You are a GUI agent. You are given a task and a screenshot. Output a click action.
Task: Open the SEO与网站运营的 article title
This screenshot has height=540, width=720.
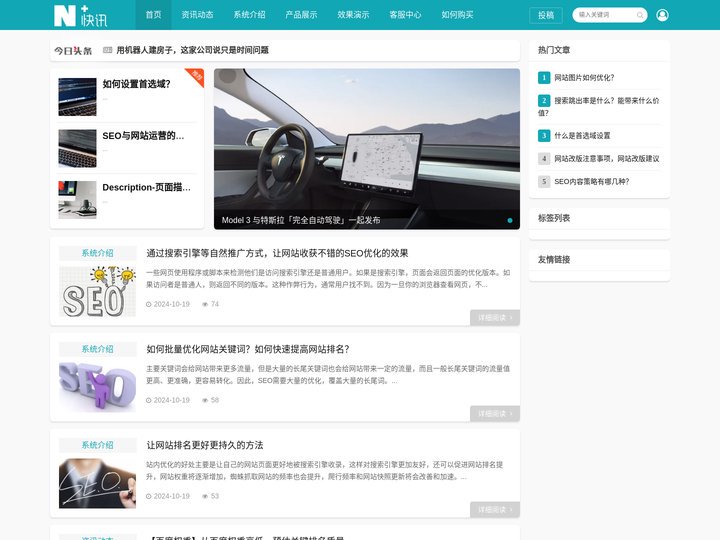pyautogui.click(x=143, y=136)
